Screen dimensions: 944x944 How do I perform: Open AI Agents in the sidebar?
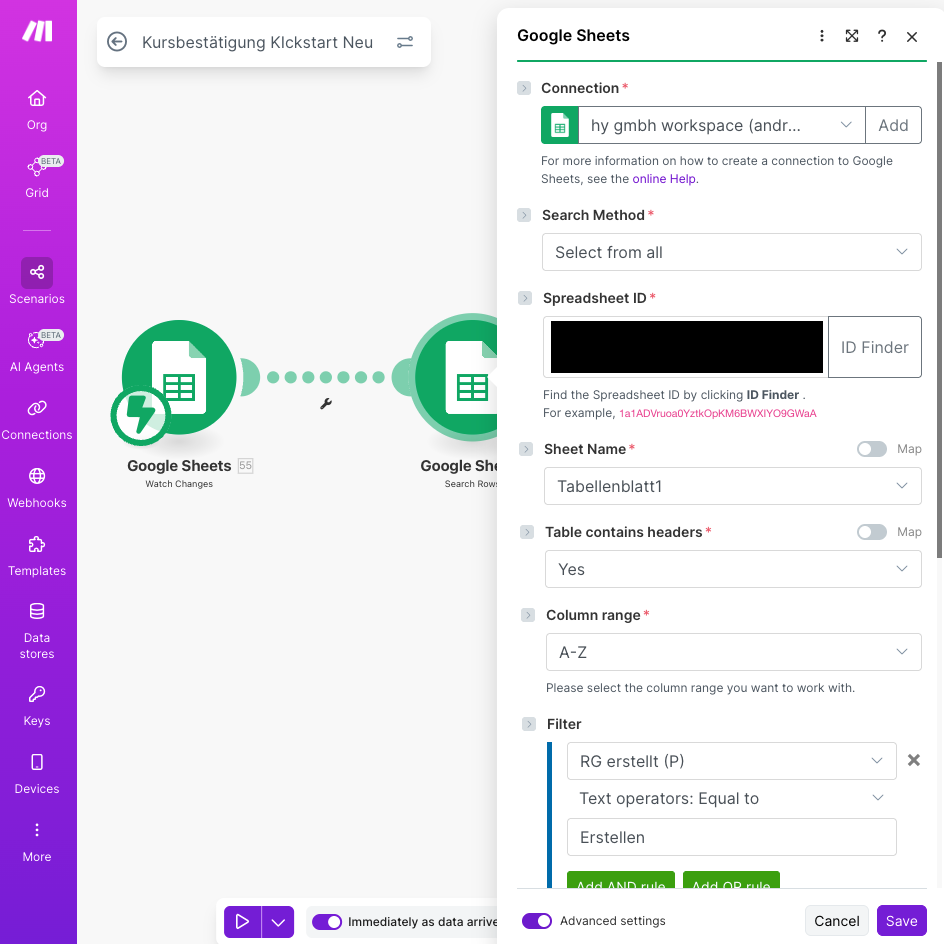tap(37, 352)
